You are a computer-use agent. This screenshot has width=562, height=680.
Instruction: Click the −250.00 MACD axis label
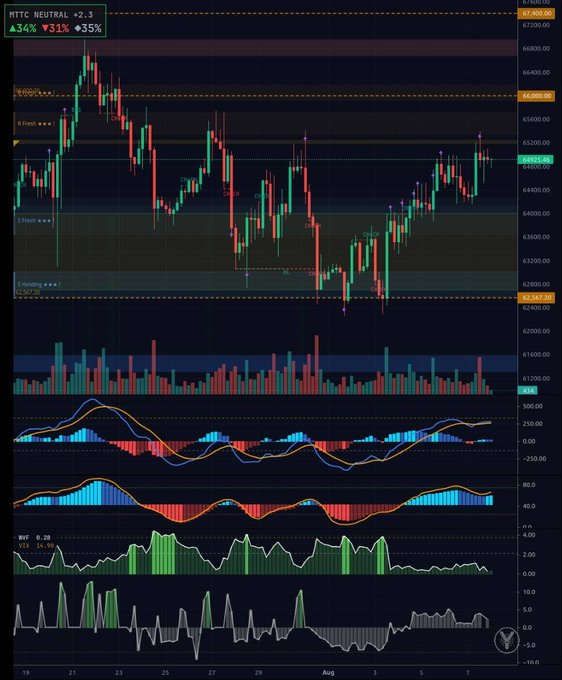pos(532,459)
